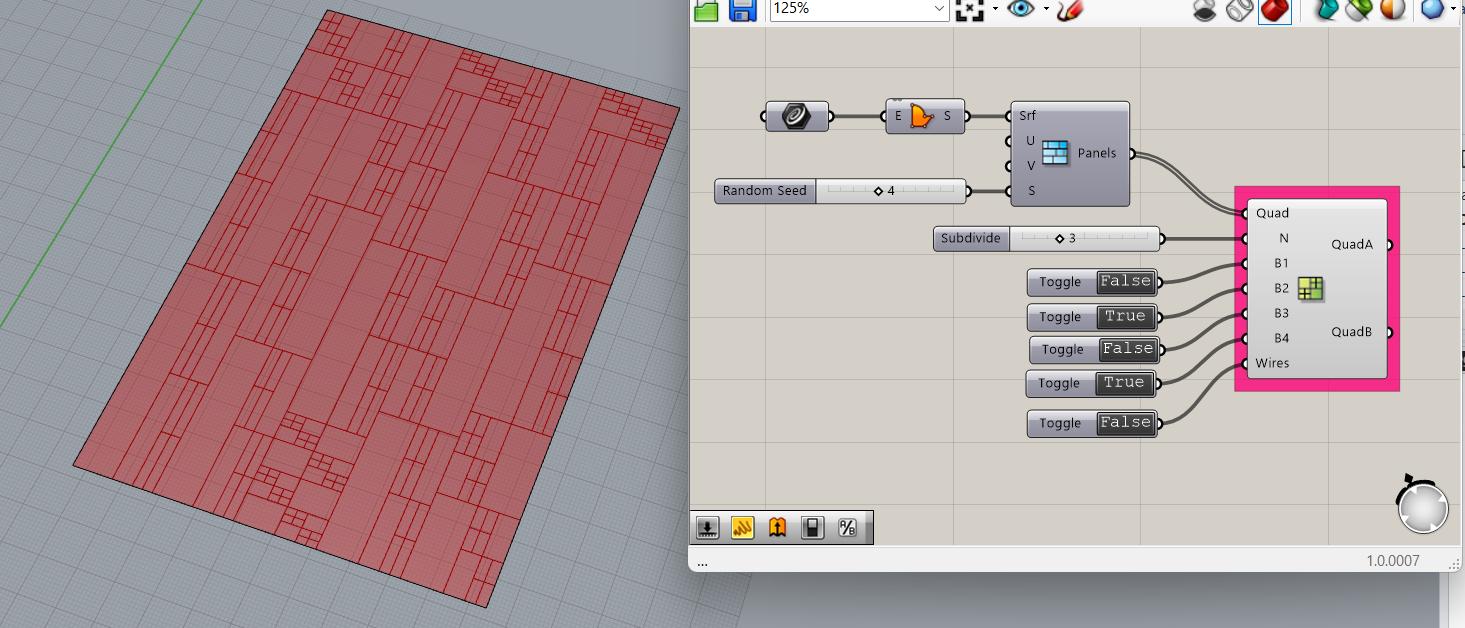Save the definition with the disk icon
Screen dimensions: 1465x628
pos(742,11)
